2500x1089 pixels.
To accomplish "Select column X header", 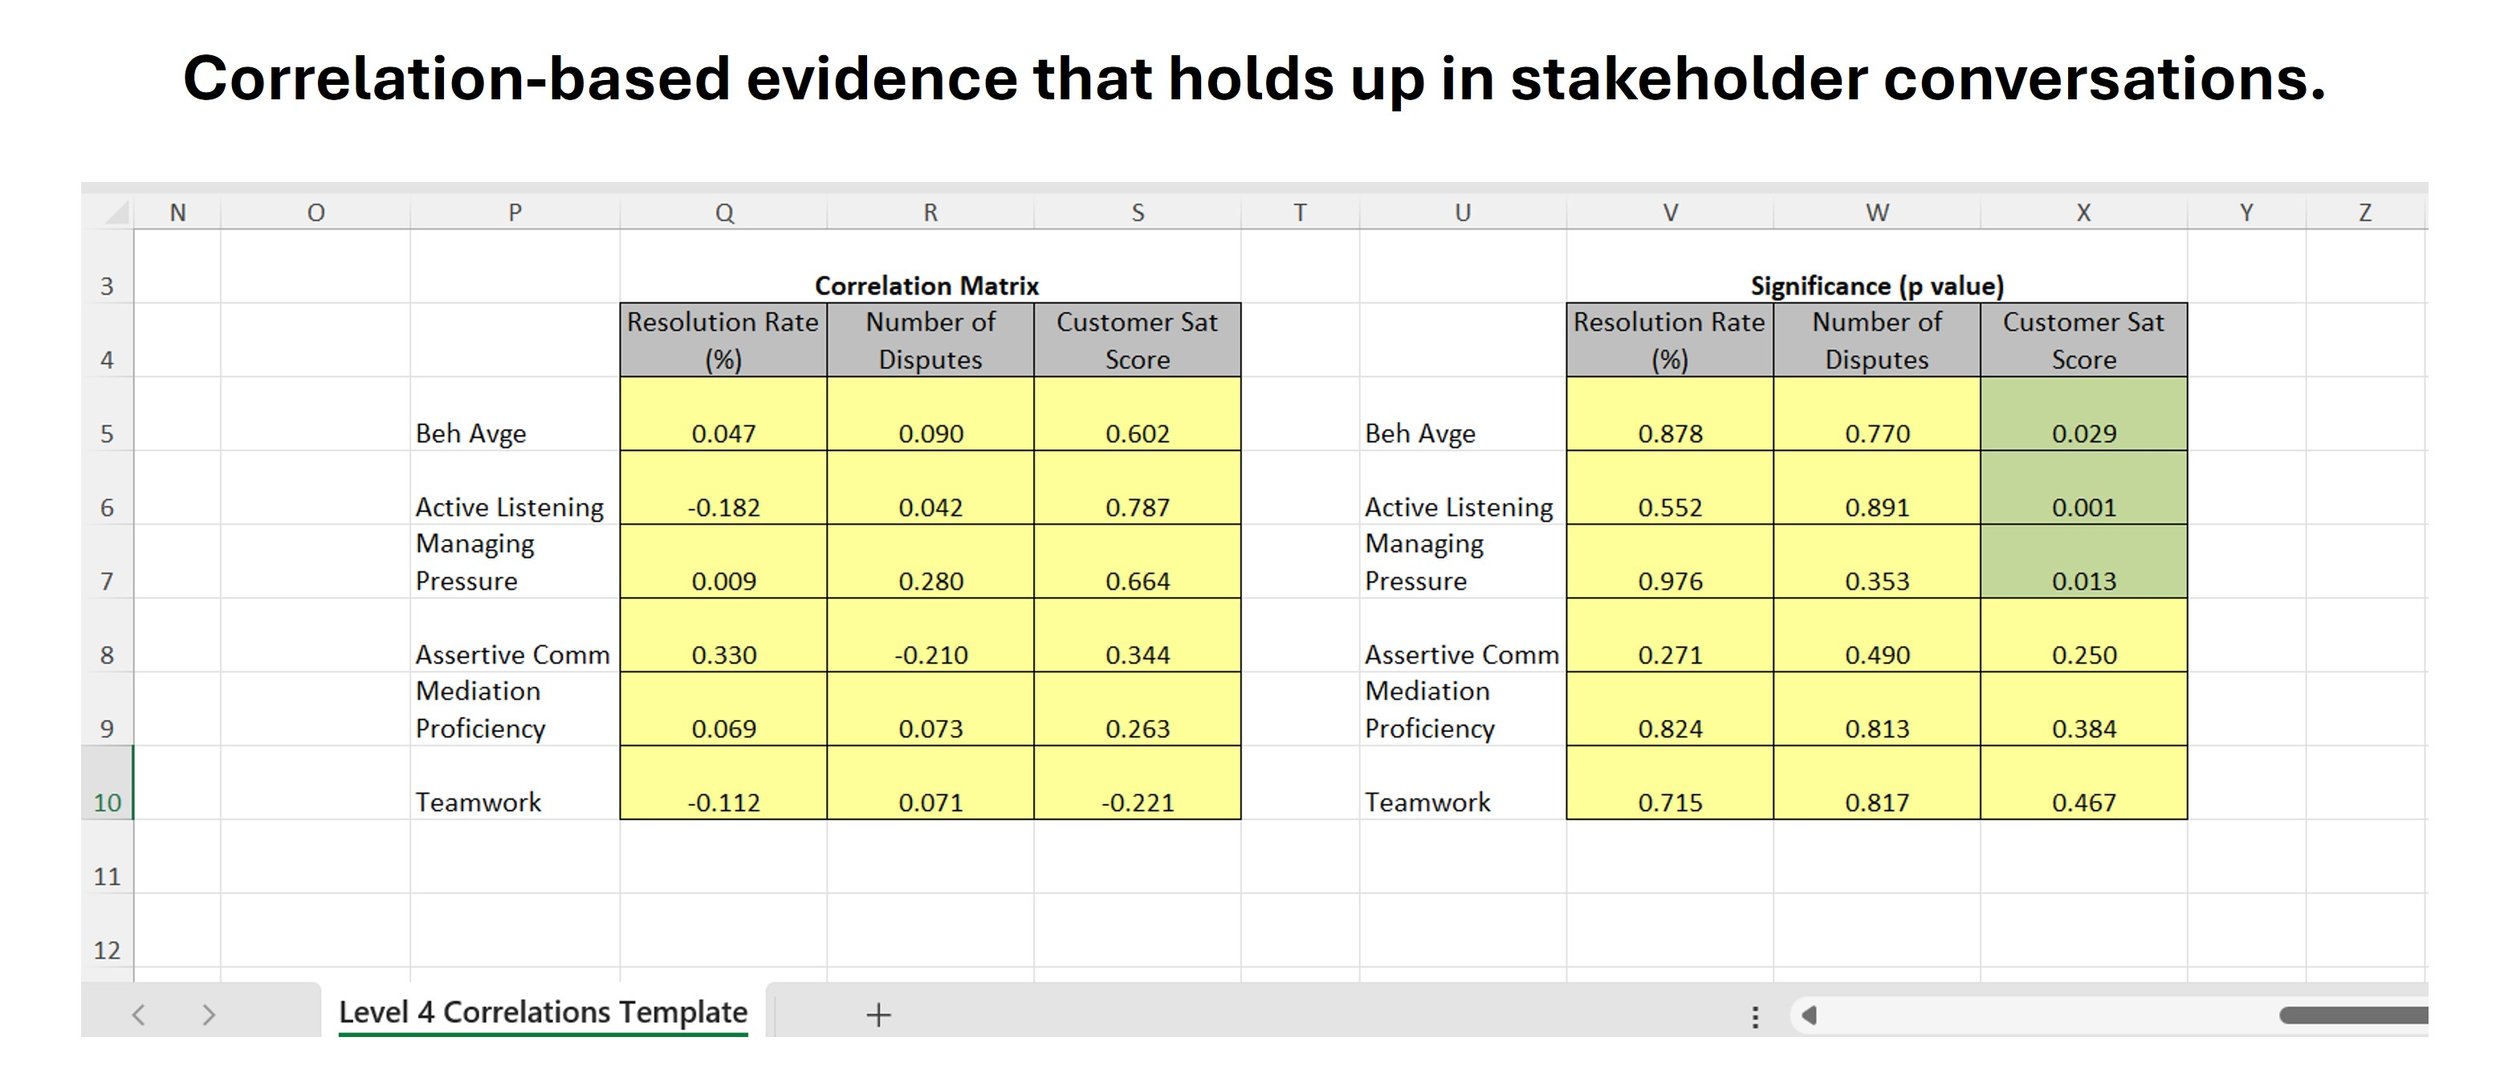I will [2083, 213].
